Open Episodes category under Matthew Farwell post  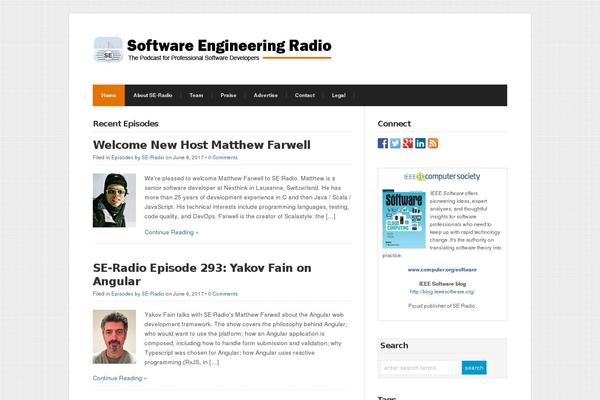[x=122, y=157]
